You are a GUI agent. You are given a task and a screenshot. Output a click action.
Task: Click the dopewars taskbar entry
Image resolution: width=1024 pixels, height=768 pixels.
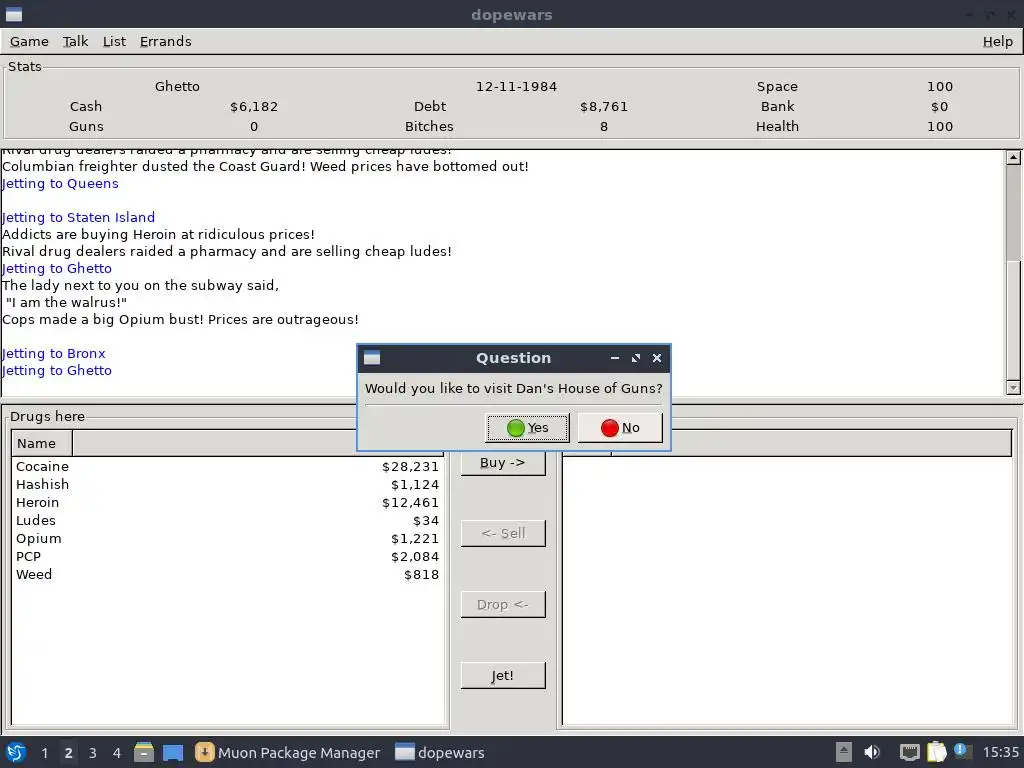click(x=440, y=753)
